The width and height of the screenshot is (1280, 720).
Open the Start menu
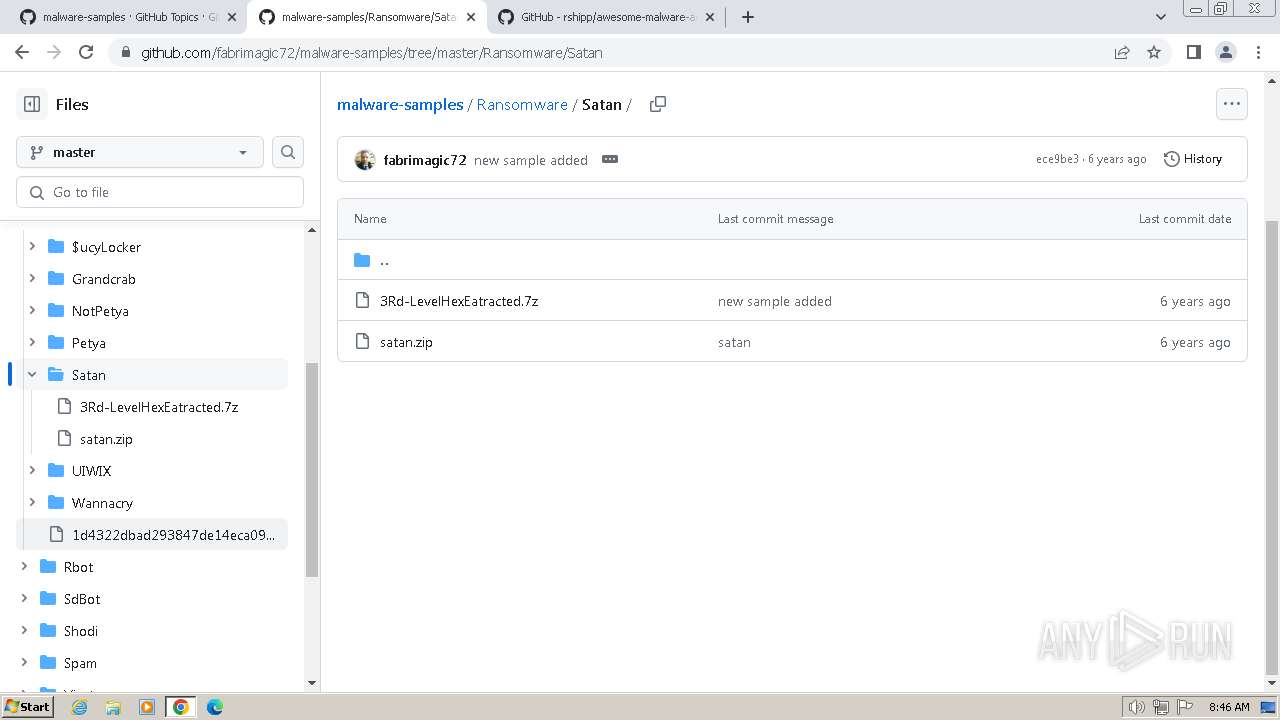[x=28, y=707]
